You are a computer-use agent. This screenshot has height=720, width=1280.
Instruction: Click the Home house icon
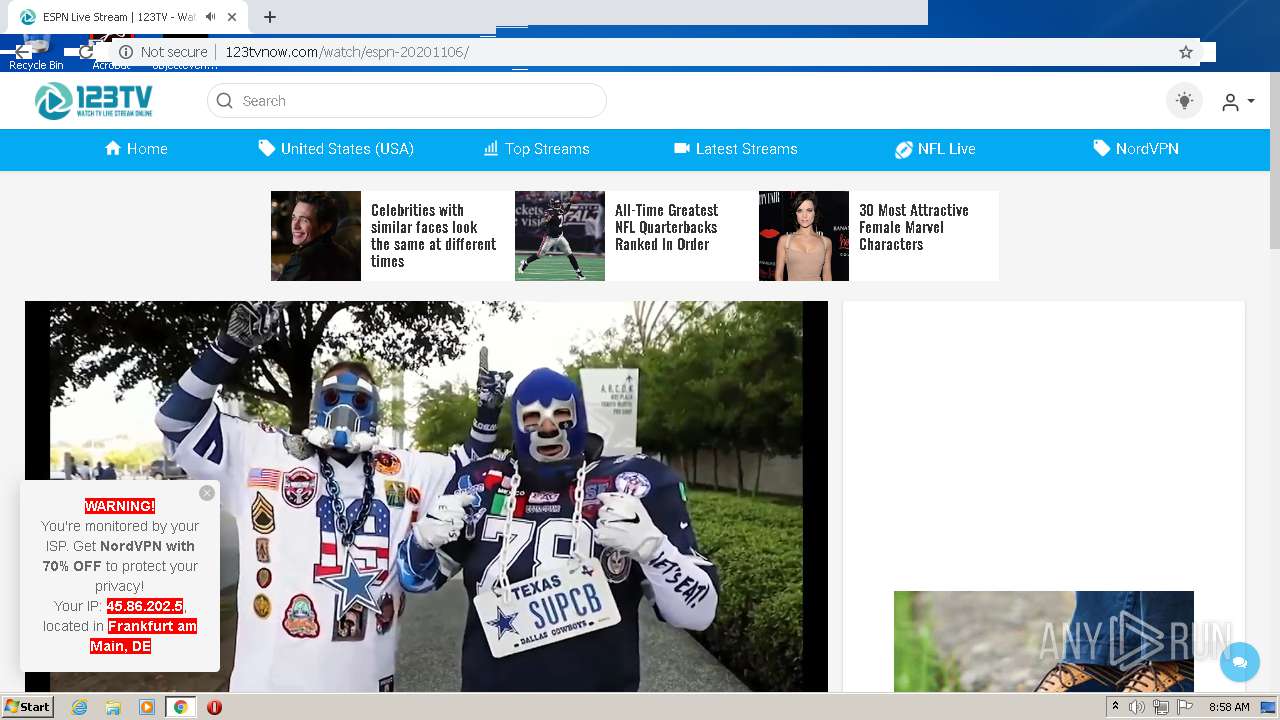[x=113, y=148]
